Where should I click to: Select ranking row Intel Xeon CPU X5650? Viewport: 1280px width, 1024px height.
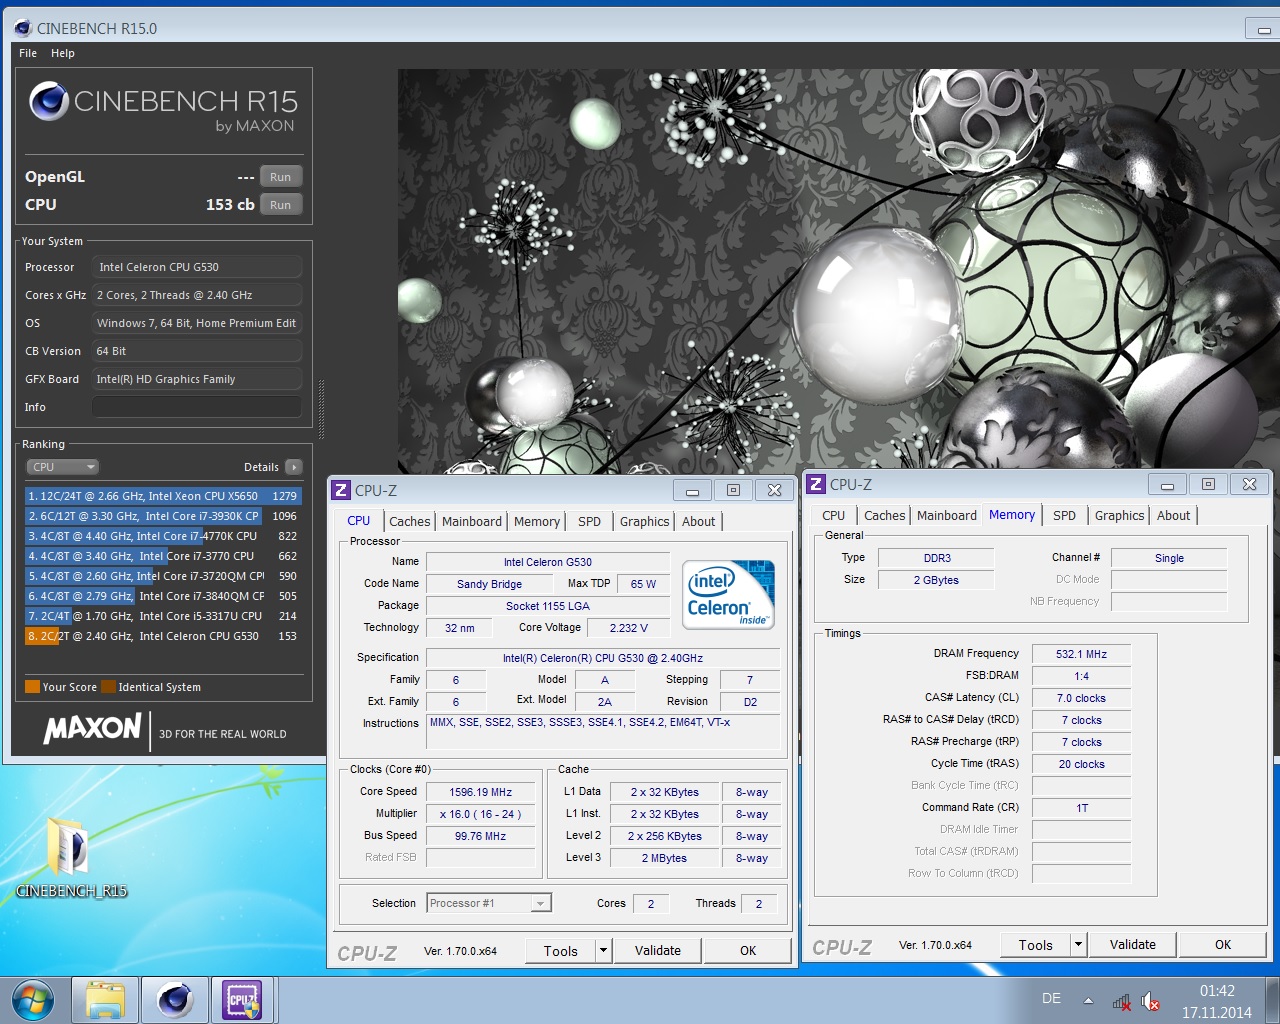click(x=163, y=496)
